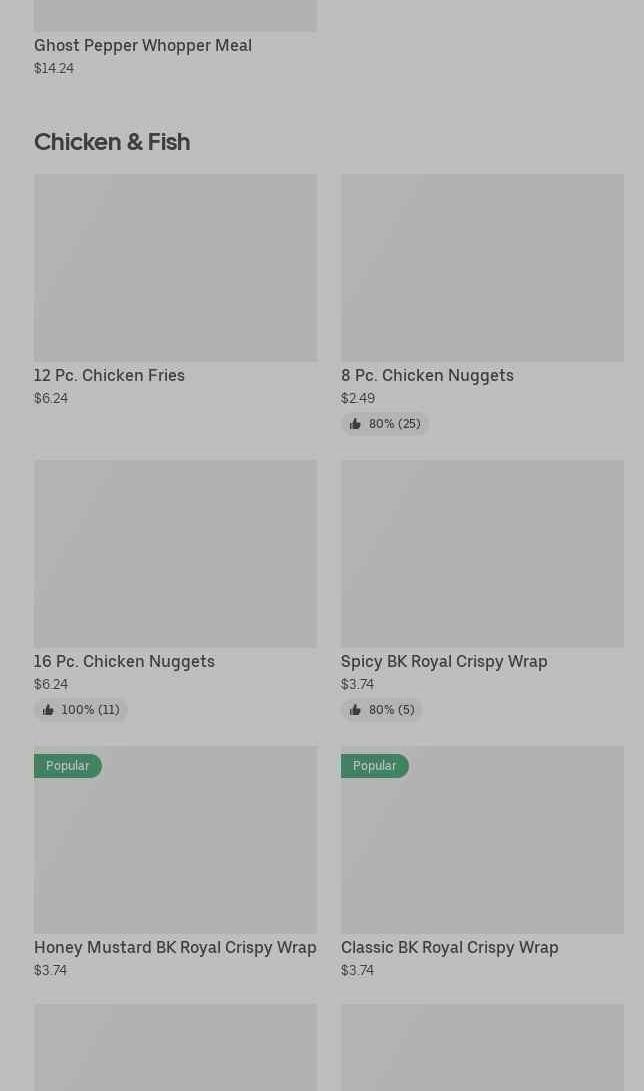Screen dimensions: 644x1091
Task: Select Classic BK Royal Crispy Wrap title
Action: coord(449,948)
